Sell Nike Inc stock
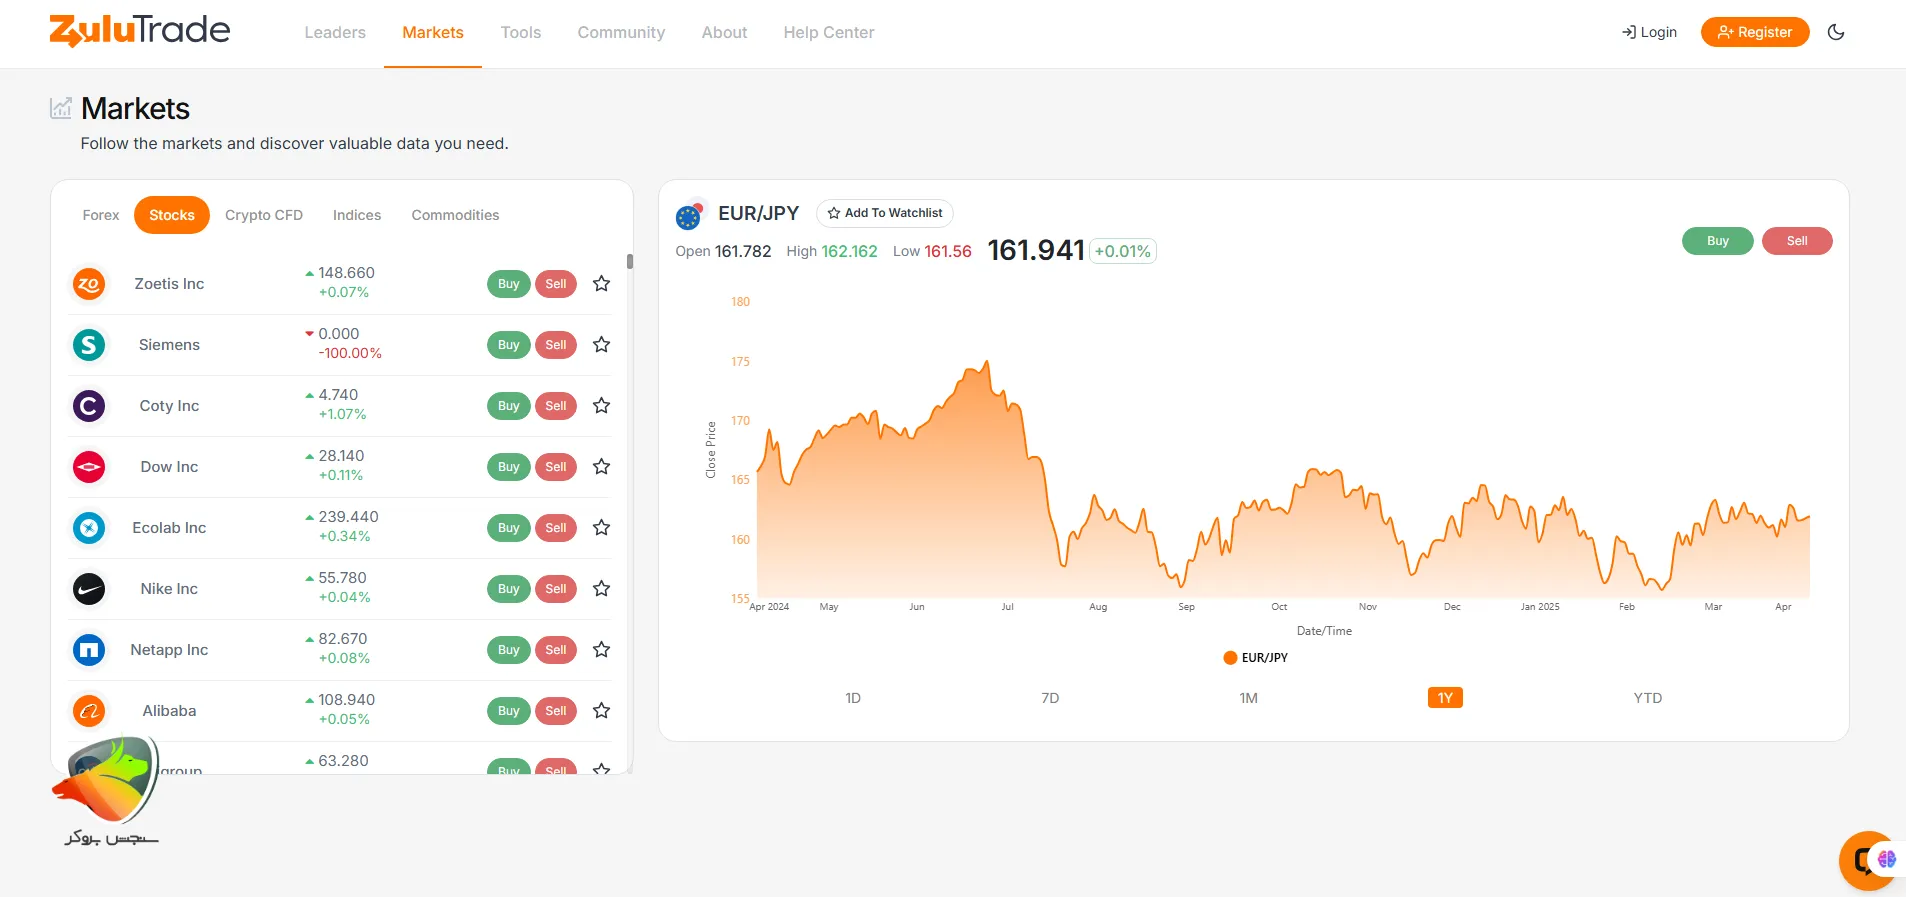The width and height of the screenshot is (1906, 897). [x=556, y=589]
